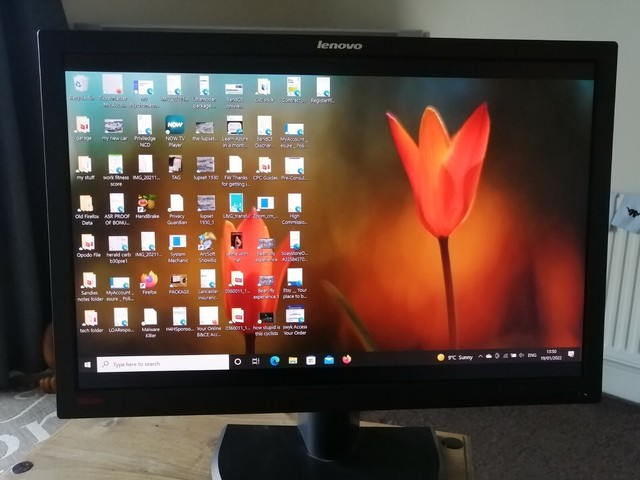Expand hidden system tray icons
The image size is (640, 480).
tap(480, 357)
